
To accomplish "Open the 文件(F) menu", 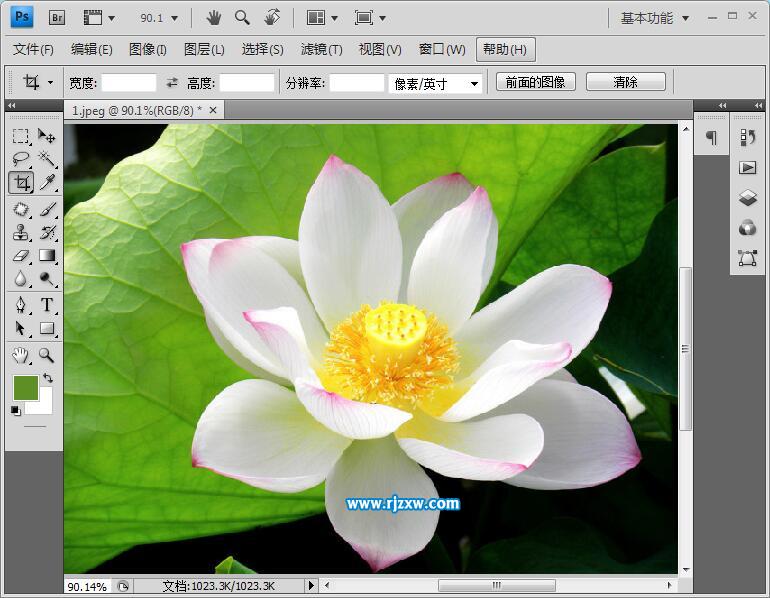I will tap(33, 50).
